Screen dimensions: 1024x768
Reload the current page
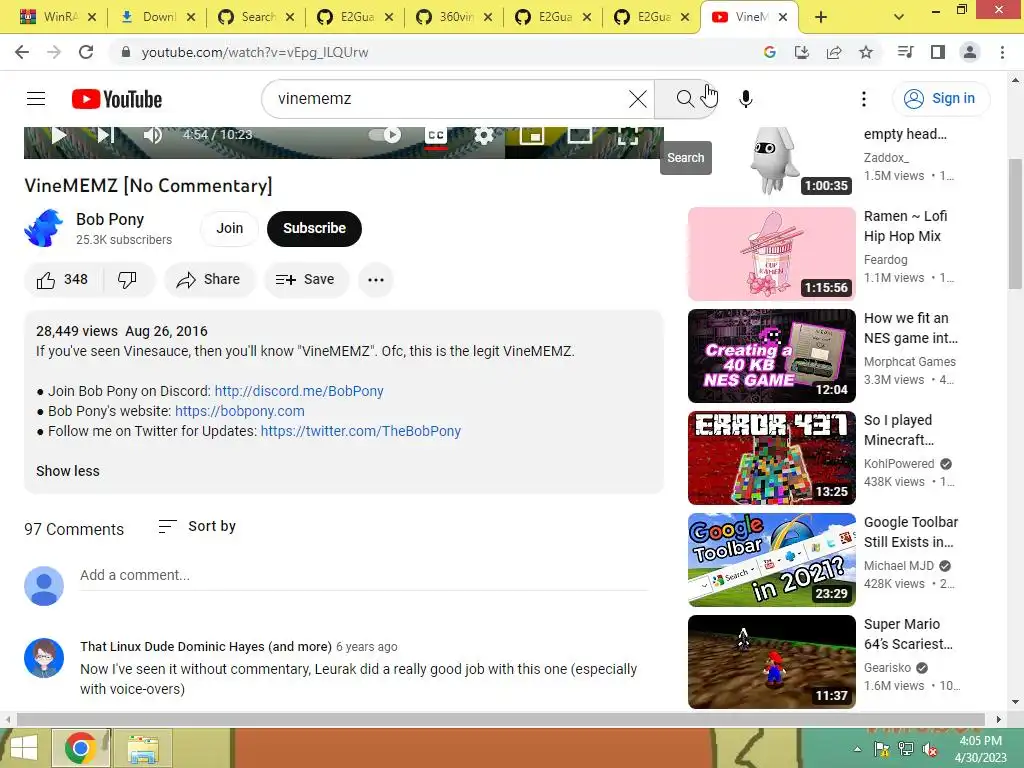86,52
